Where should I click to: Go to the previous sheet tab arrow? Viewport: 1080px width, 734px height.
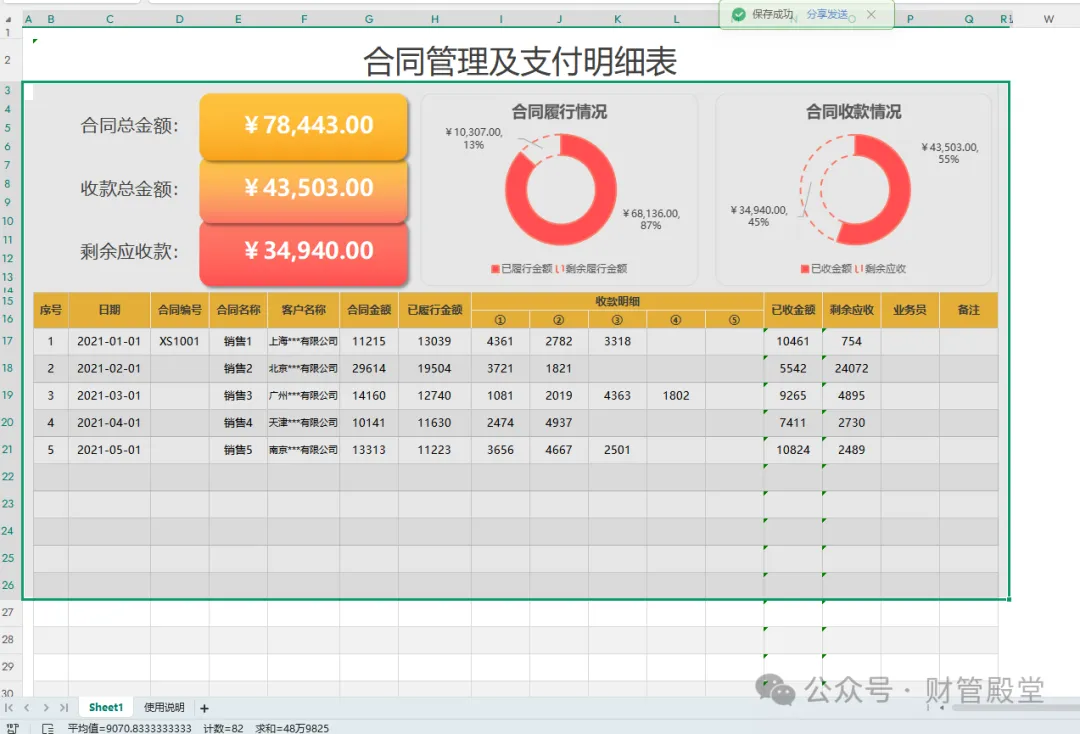[x=27, y=707]
